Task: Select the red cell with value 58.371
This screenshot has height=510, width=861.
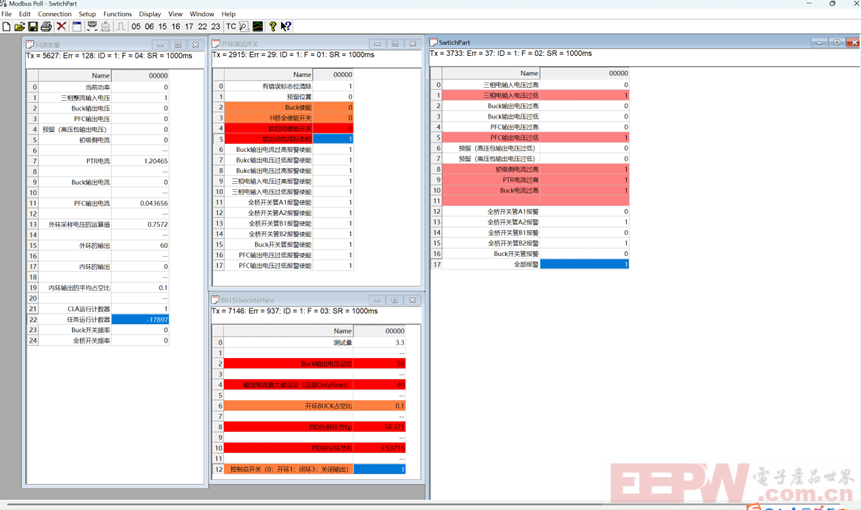Action: 380,427
